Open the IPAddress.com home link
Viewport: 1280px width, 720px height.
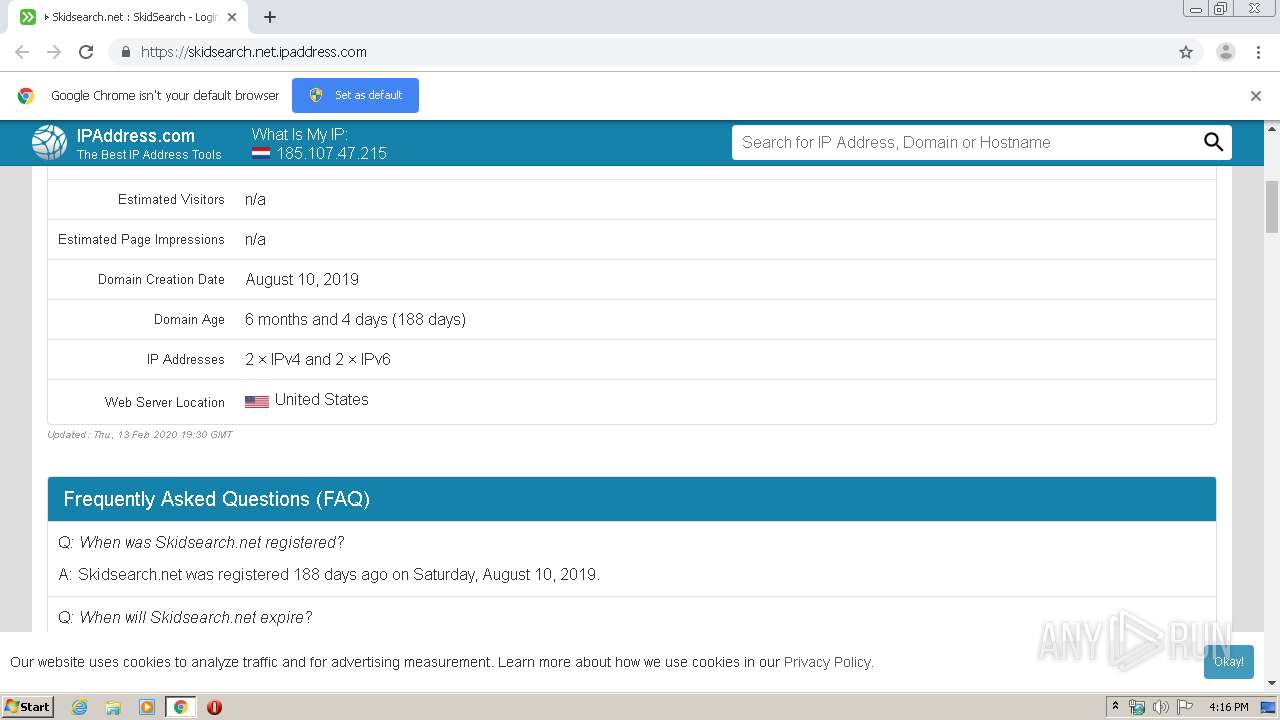(x=136, y=136)
